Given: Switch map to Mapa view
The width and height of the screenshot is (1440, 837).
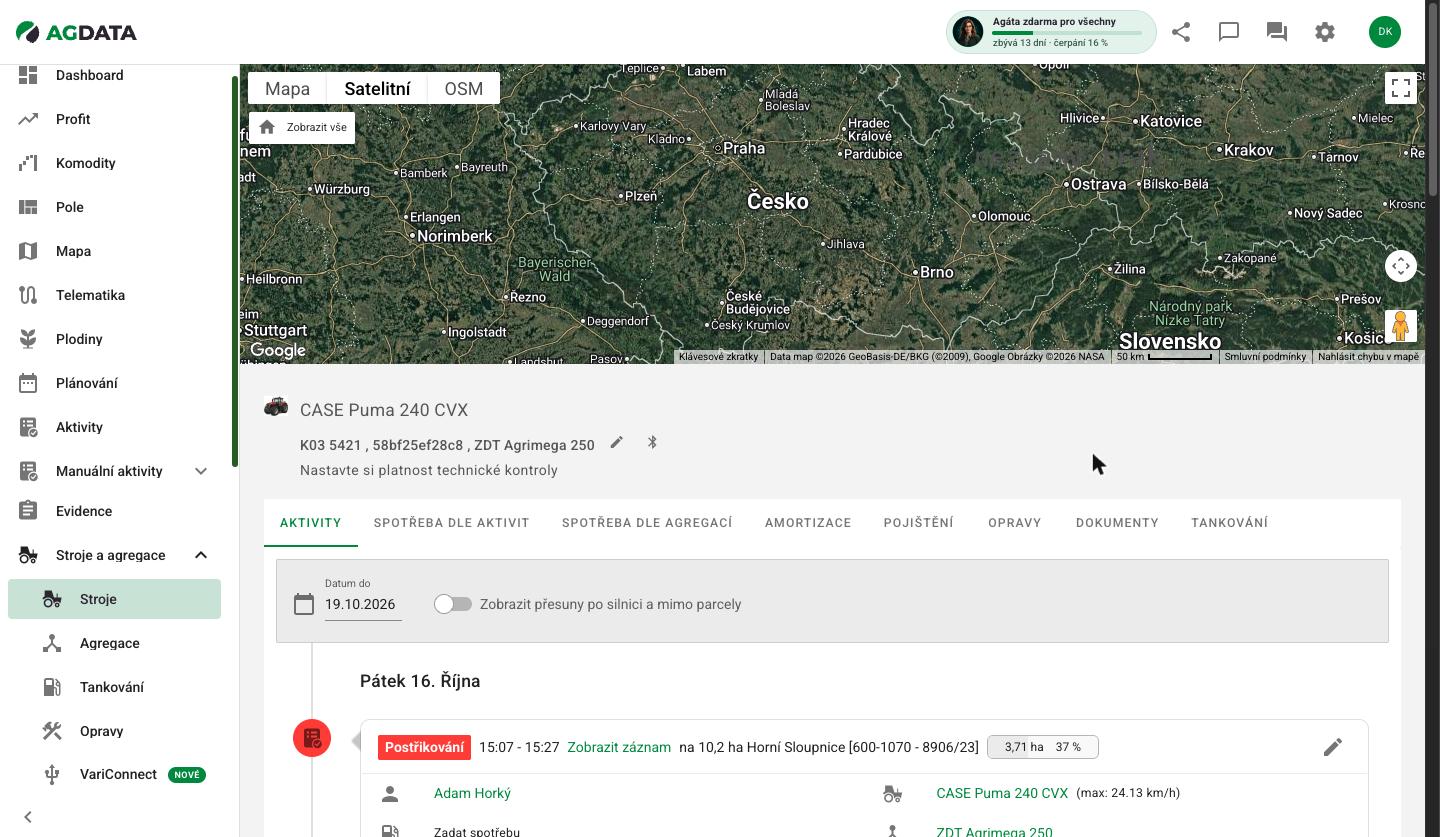Looking at the screenshot, I should click(287, 89).
